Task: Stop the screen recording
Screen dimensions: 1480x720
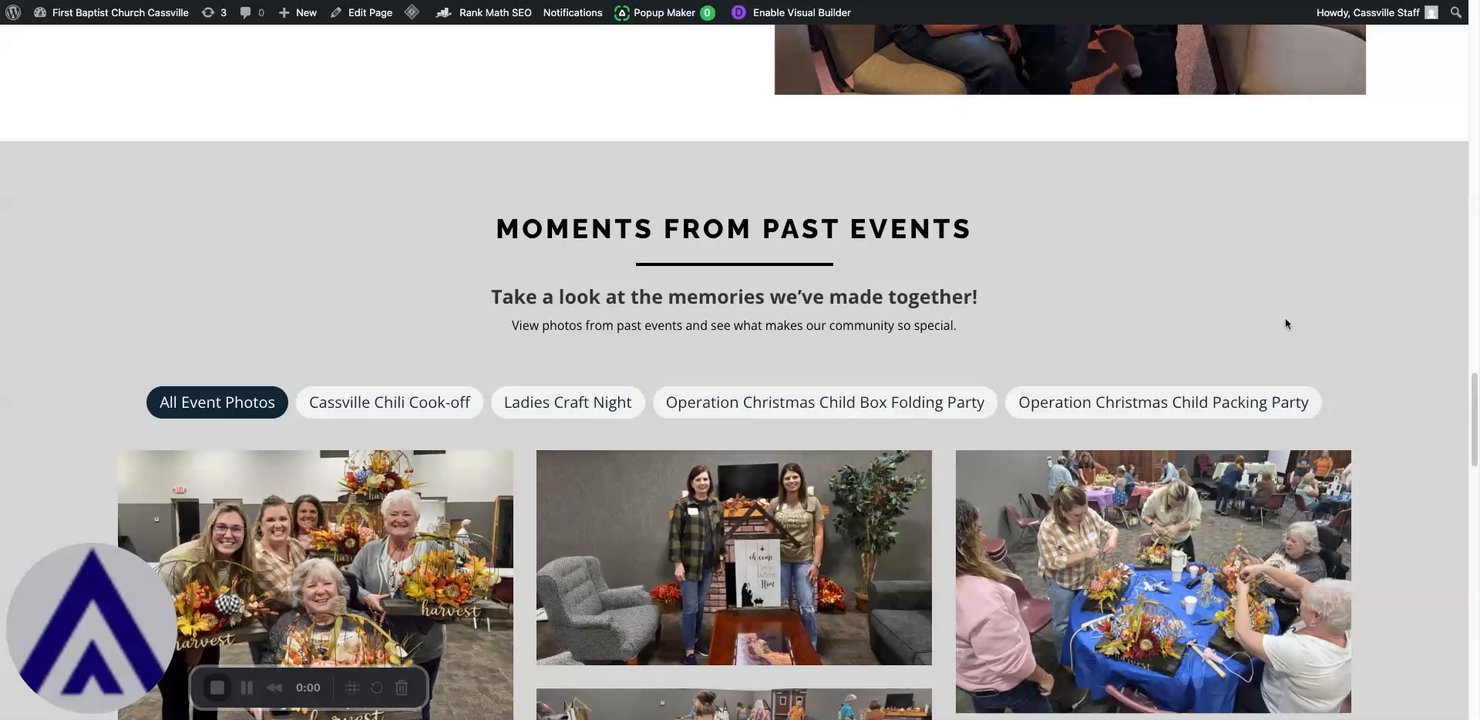Action: (217, 688)
